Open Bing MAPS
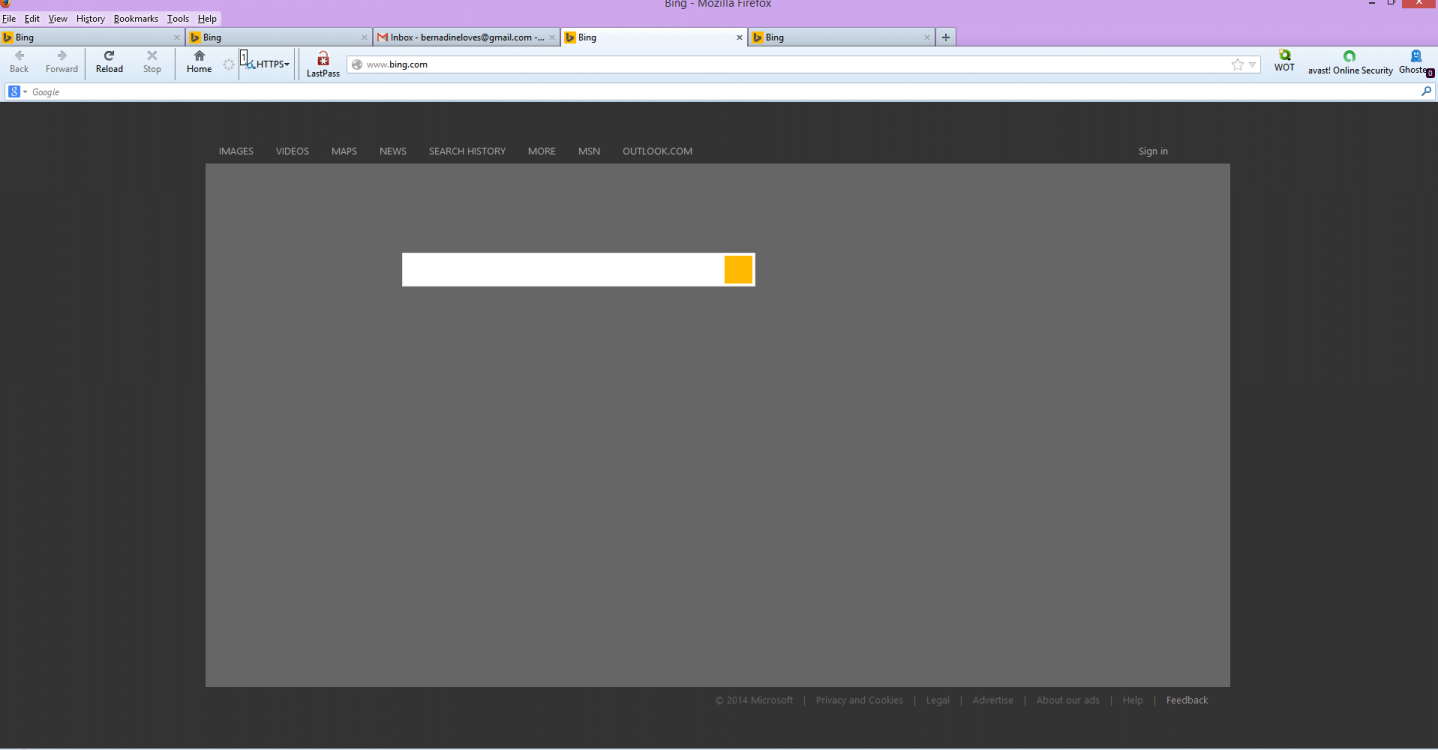Image resolution: width=1438 pixels, height=750 pixels. [x=344, y=152]
